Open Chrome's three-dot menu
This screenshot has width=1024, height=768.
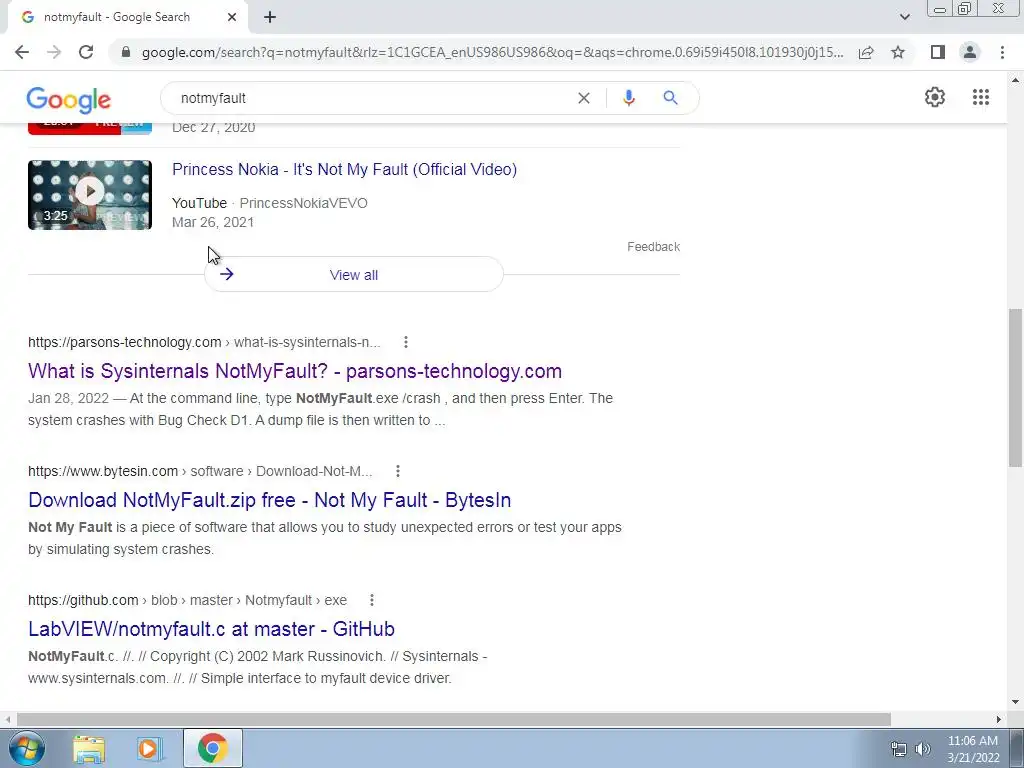(1002, 52)
